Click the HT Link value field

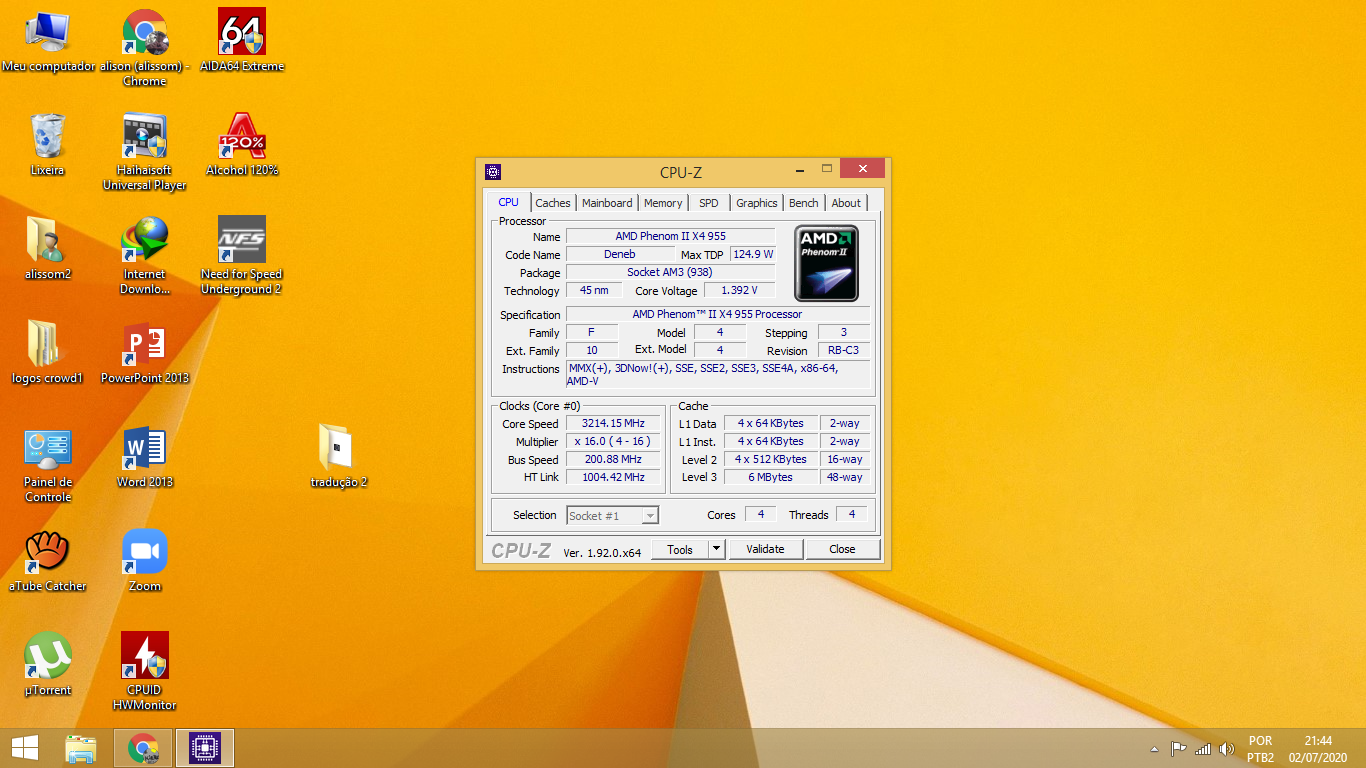pyautogui.click(x=613, y=478)
